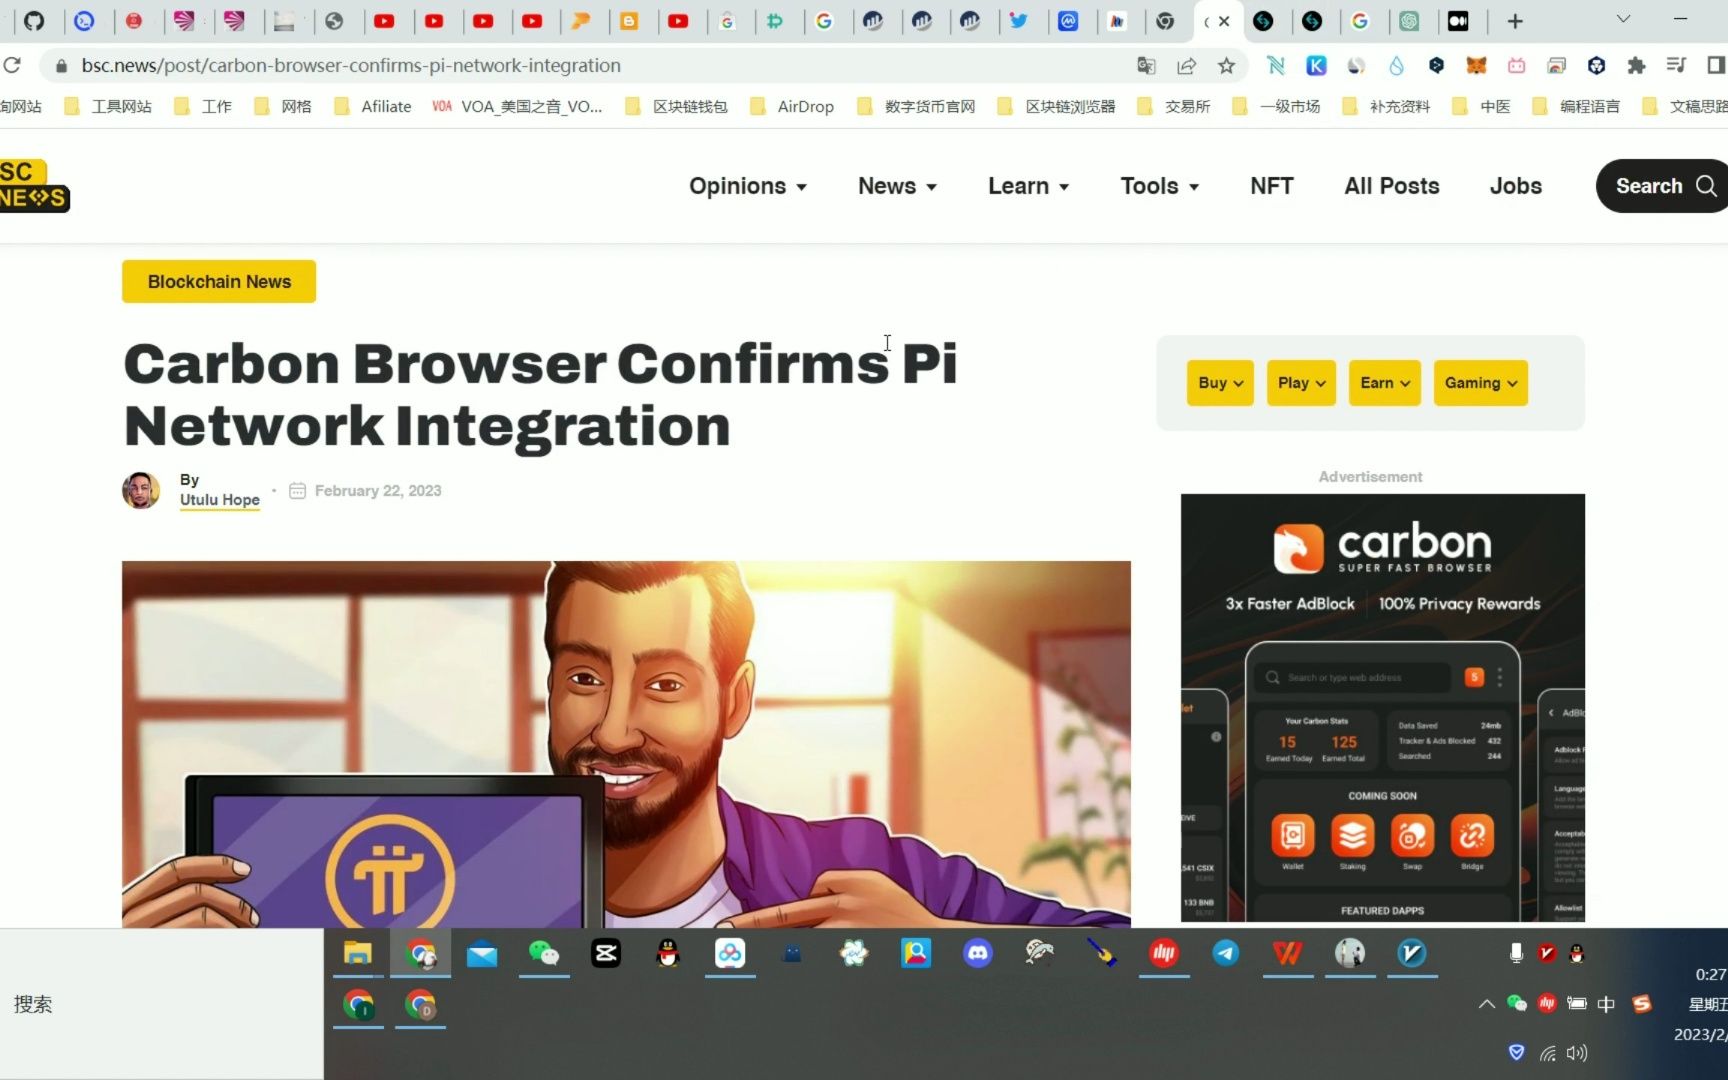Screen dimensions: 1728x1080
Task: Open Chrome tab search chevron
Action: tap(1623, 20)
